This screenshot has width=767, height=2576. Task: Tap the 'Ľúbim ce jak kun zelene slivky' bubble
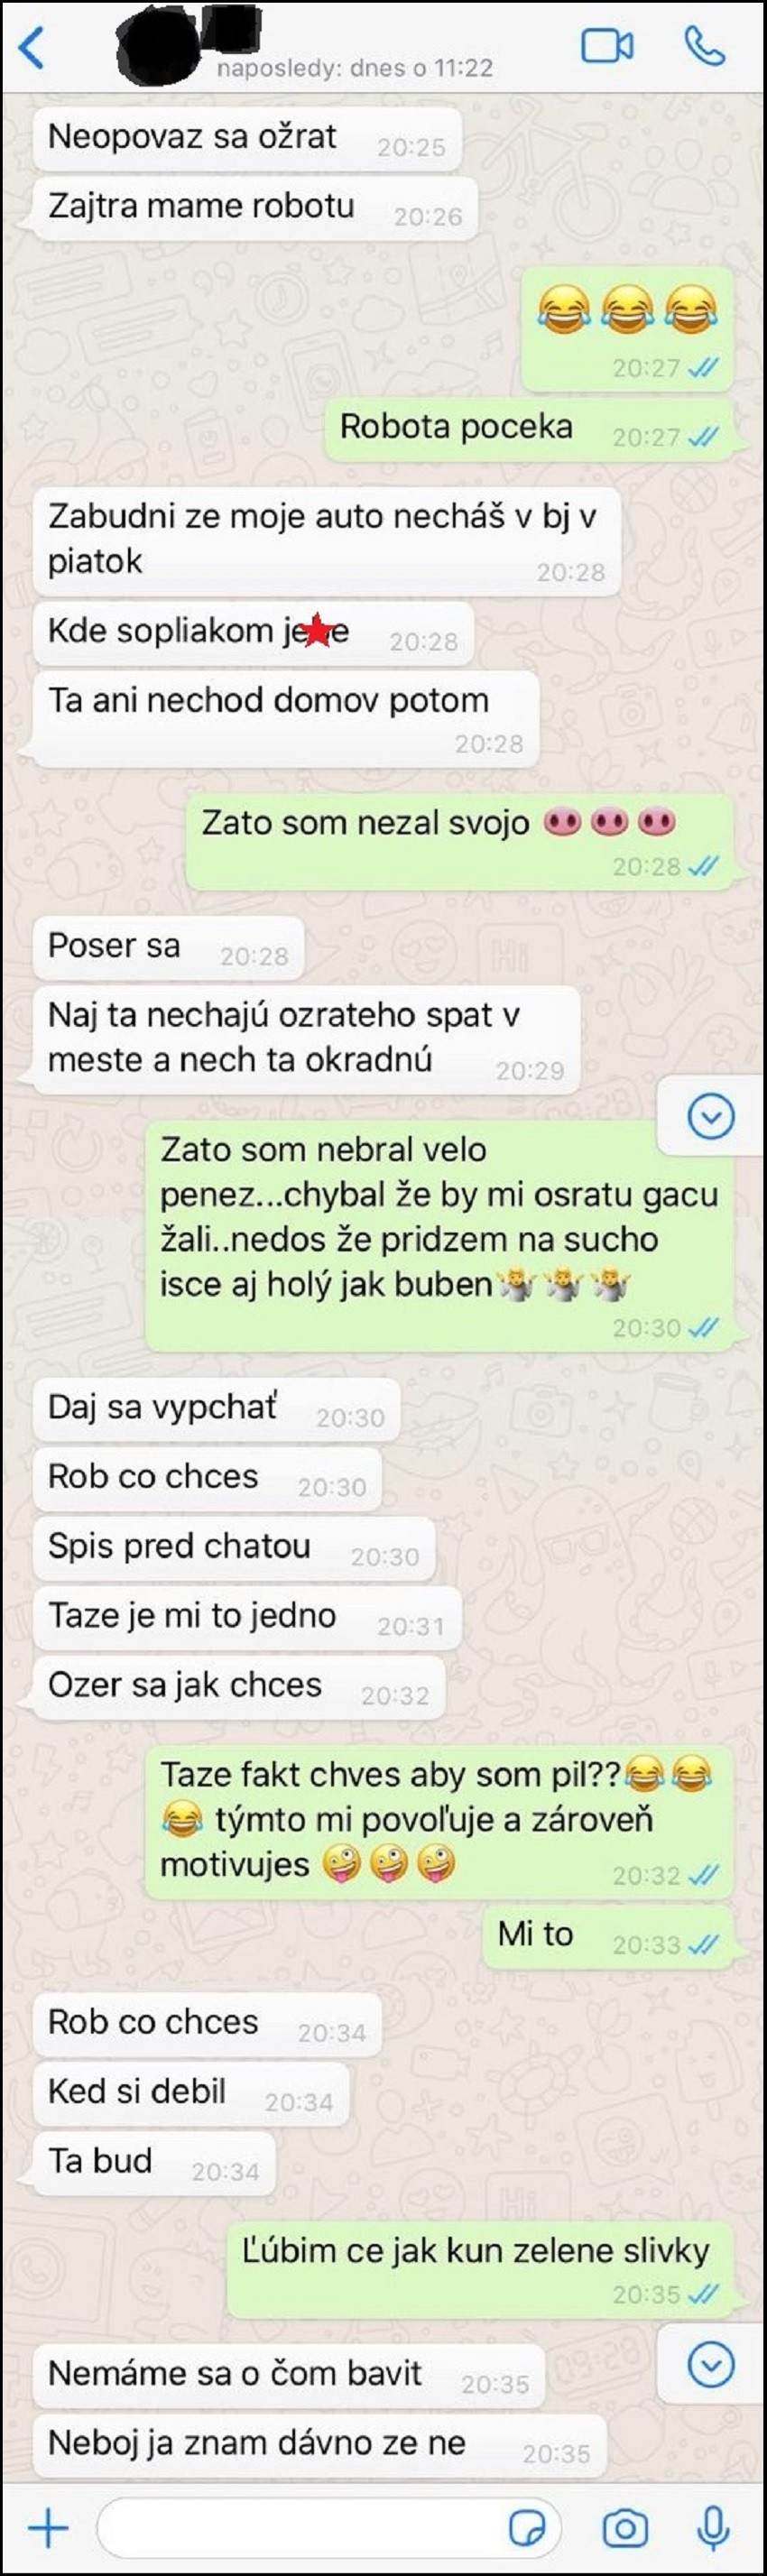coord(480,2270)
